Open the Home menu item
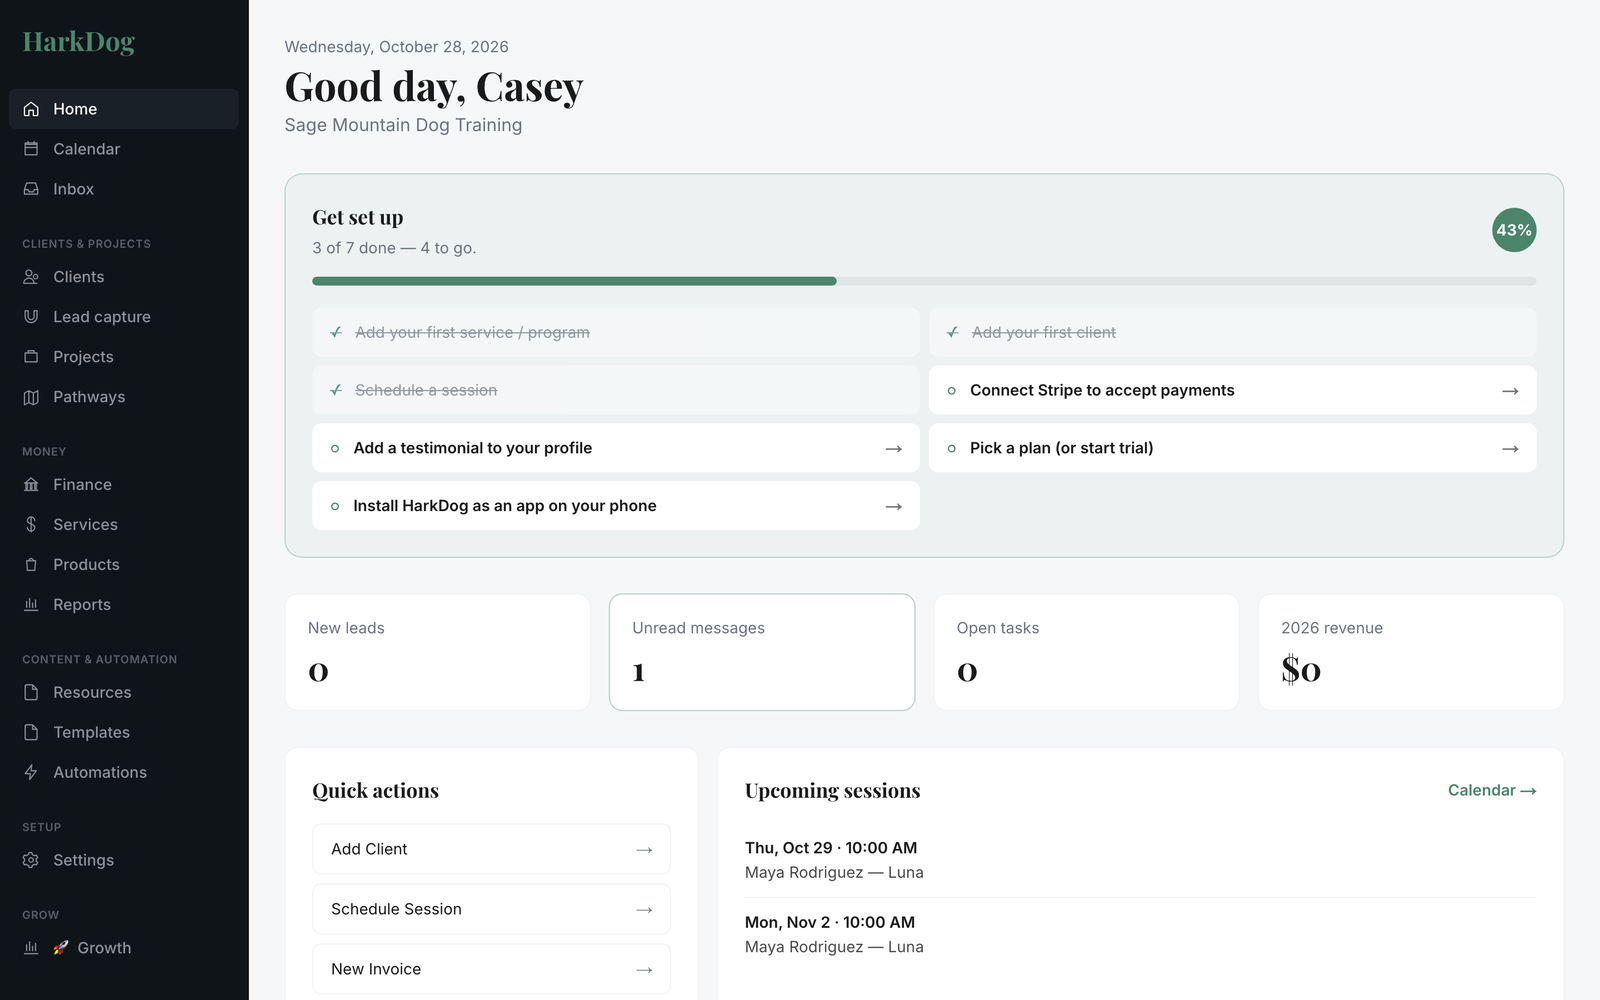The width and height of the screenshot is (1600, 1000). [124, 109]
